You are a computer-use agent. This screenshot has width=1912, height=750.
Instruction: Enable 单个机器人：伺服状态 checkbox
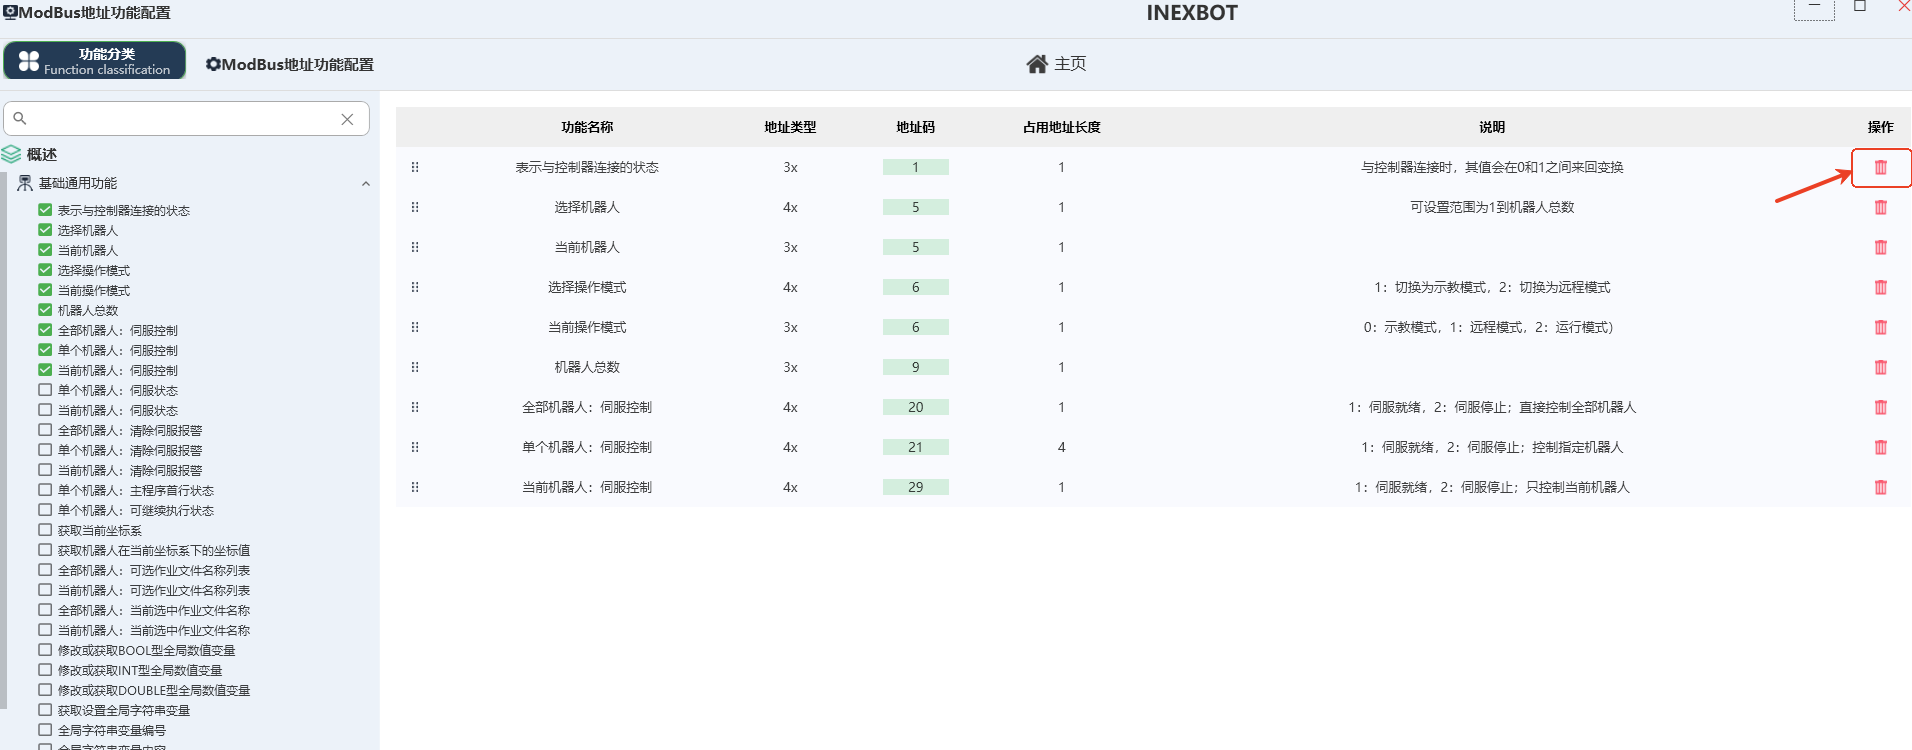point(45,390)
